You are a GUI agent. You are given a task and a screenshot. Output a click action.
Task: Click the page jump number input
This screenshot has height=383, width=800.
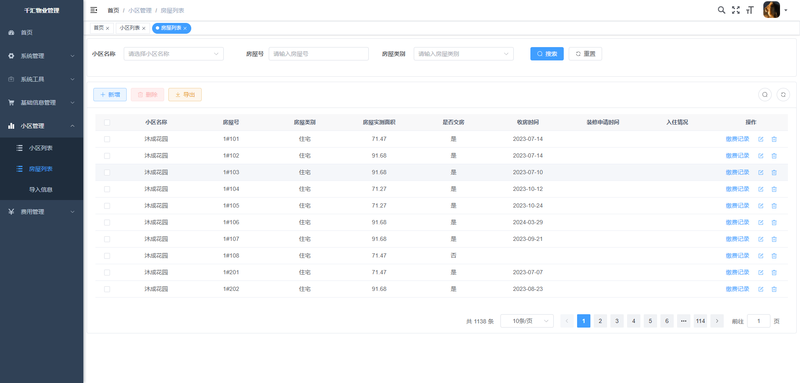[759, 321]
